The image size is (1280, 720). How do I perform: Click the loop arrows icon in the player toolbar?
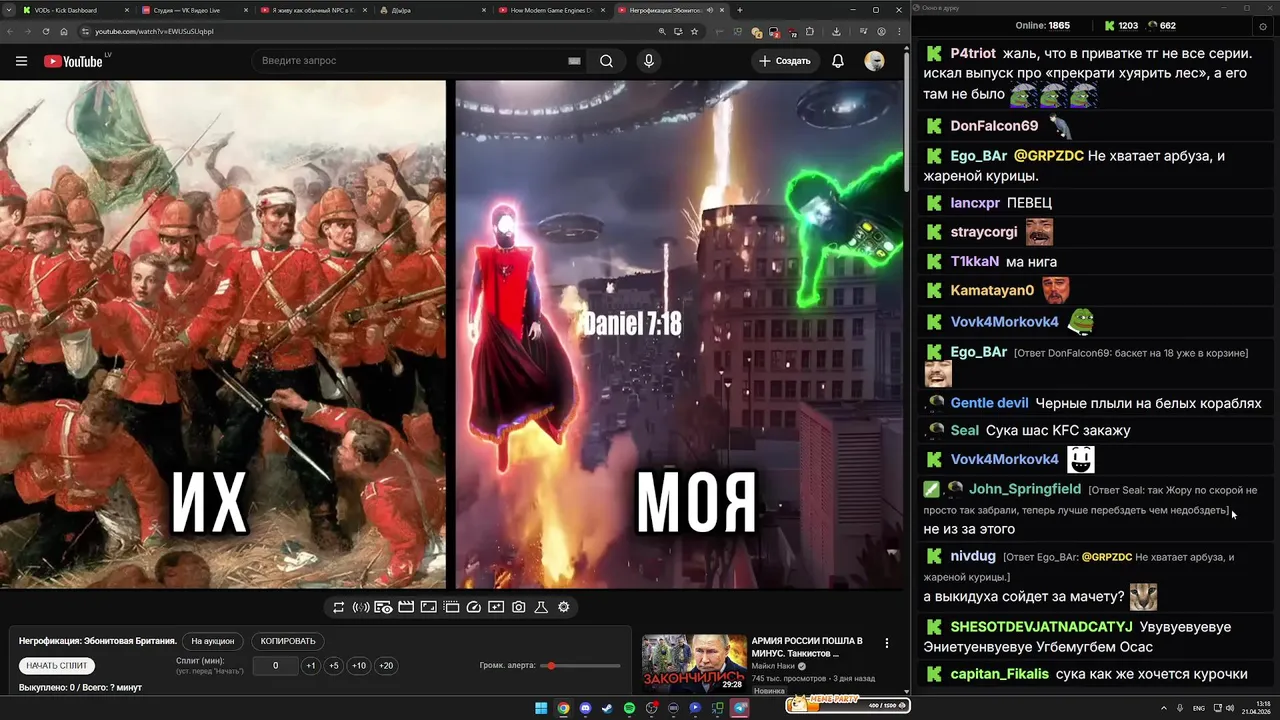339,607
